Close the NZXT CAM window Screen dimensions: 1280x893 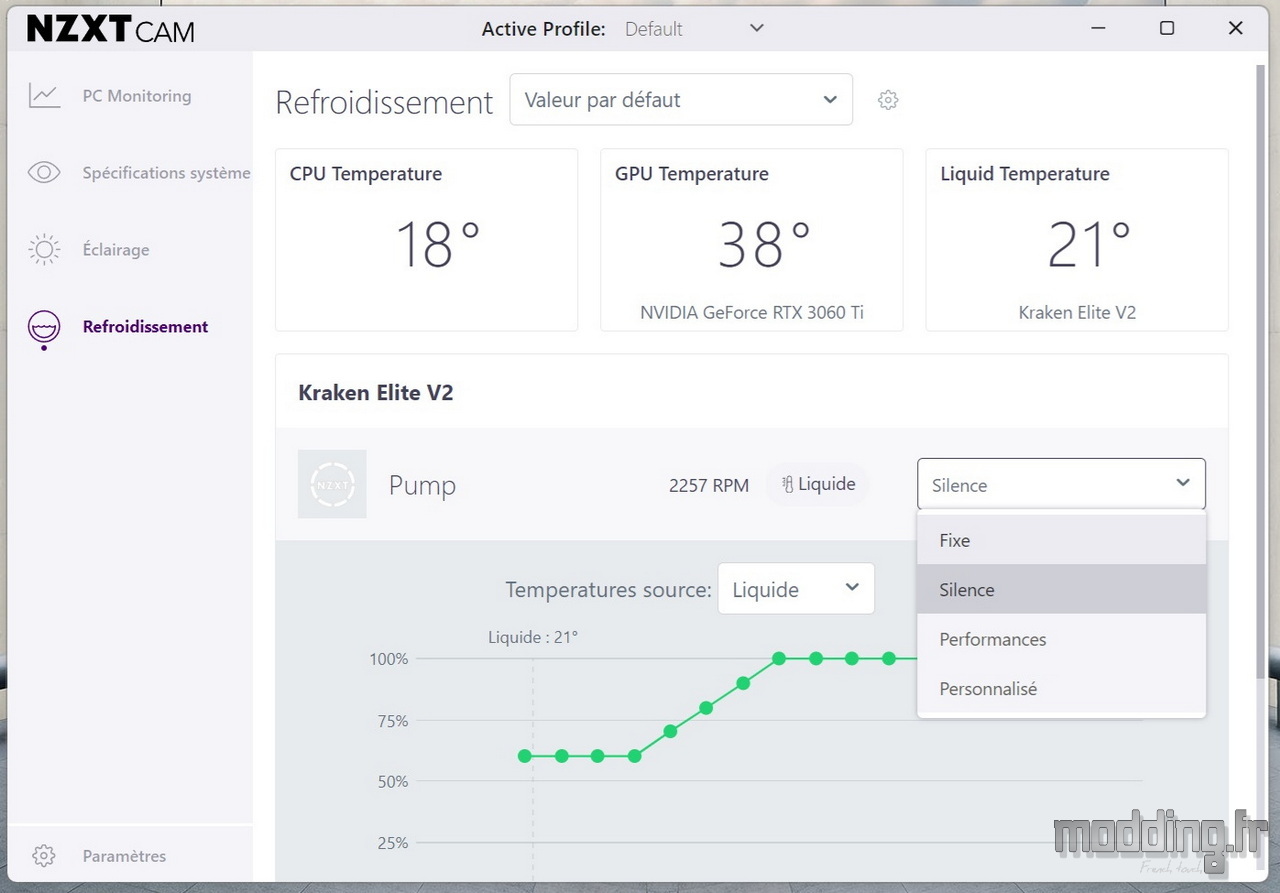click(1235, 28)
